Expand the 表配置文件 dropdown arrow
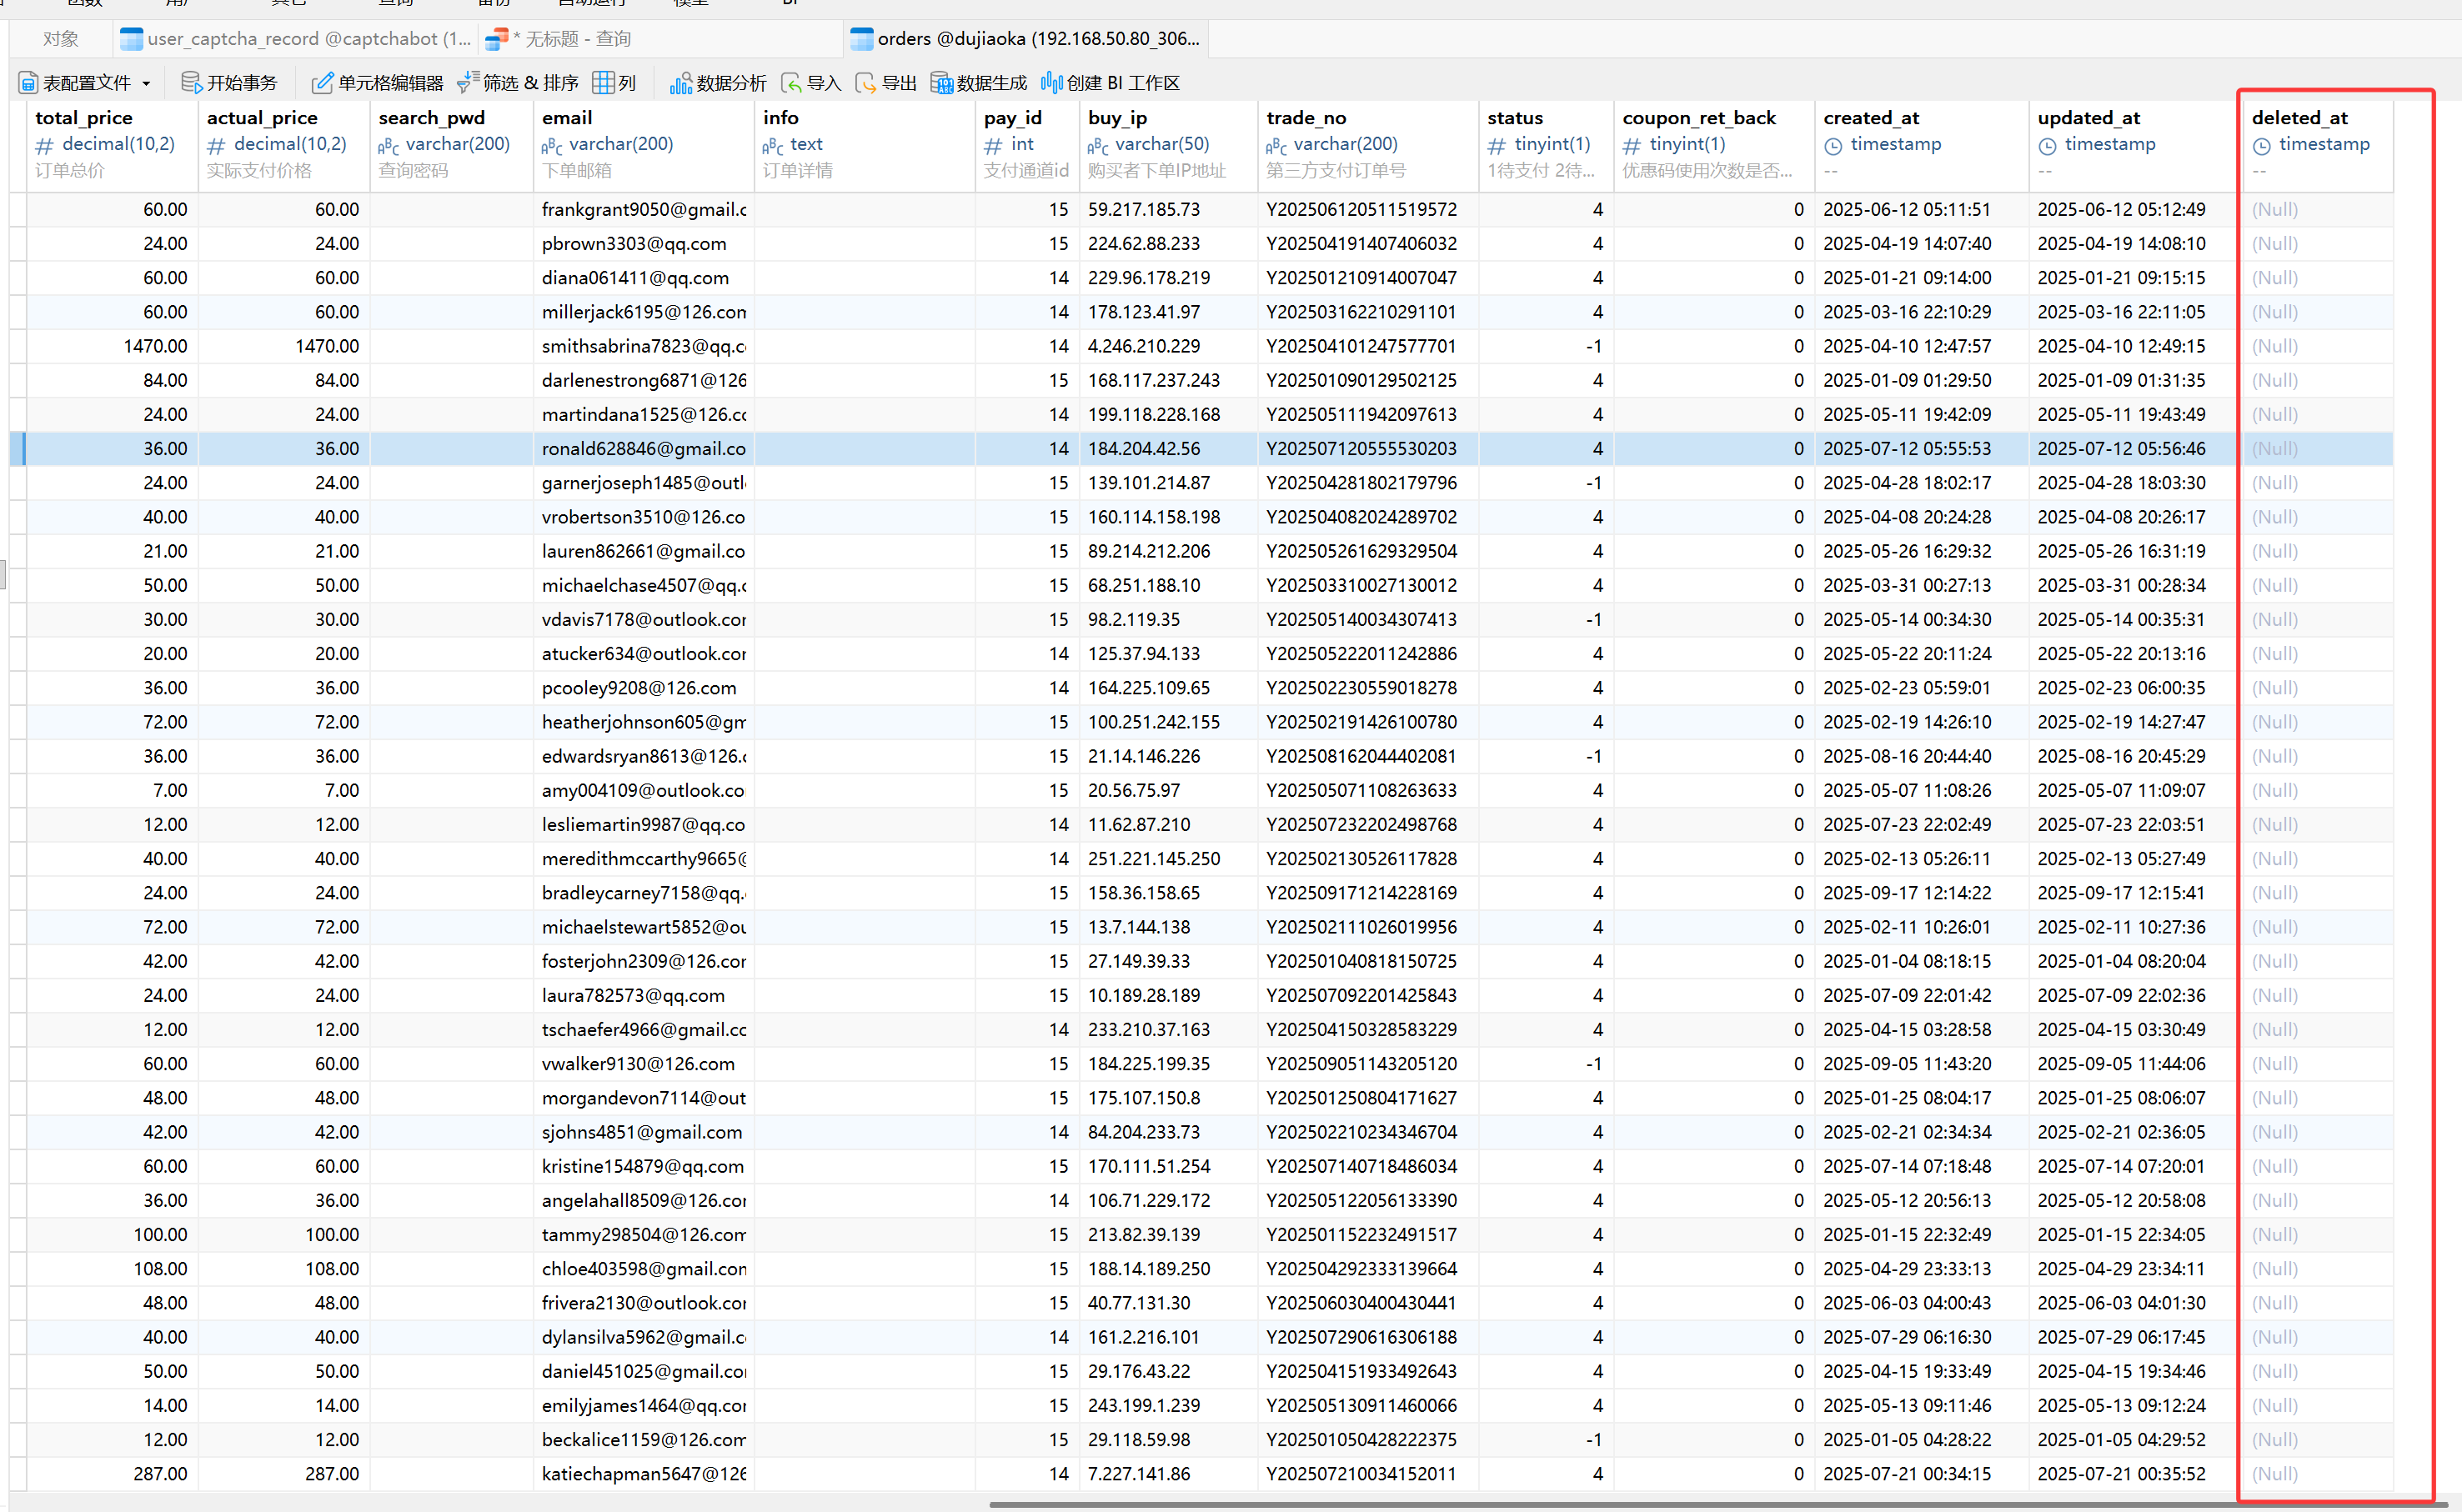2462x1512 pixels. (146, 83)
